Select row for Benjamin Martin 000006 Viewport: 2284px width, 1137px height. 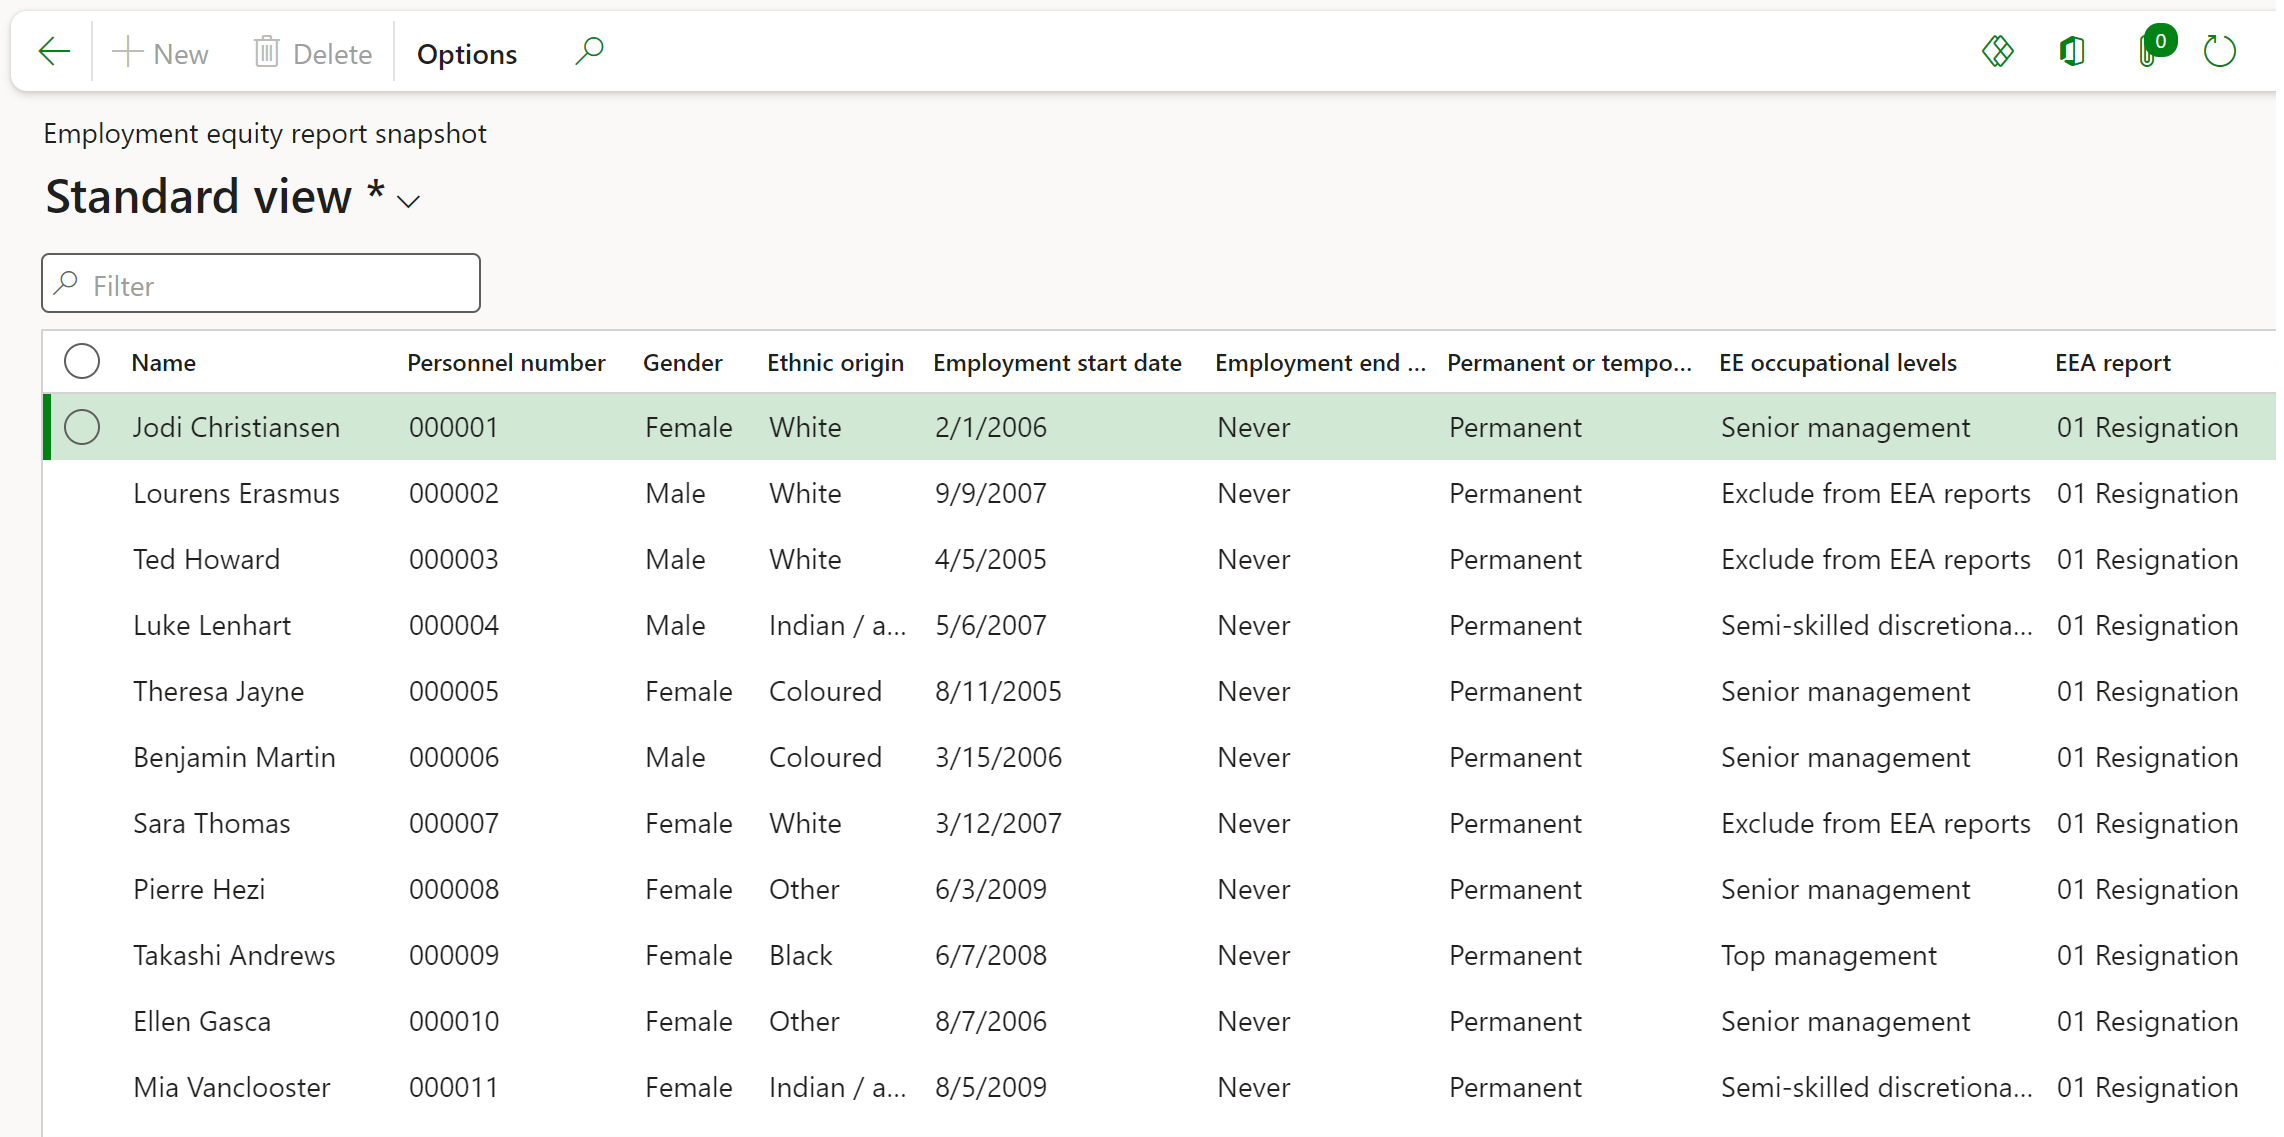click(x=84, y=757)
